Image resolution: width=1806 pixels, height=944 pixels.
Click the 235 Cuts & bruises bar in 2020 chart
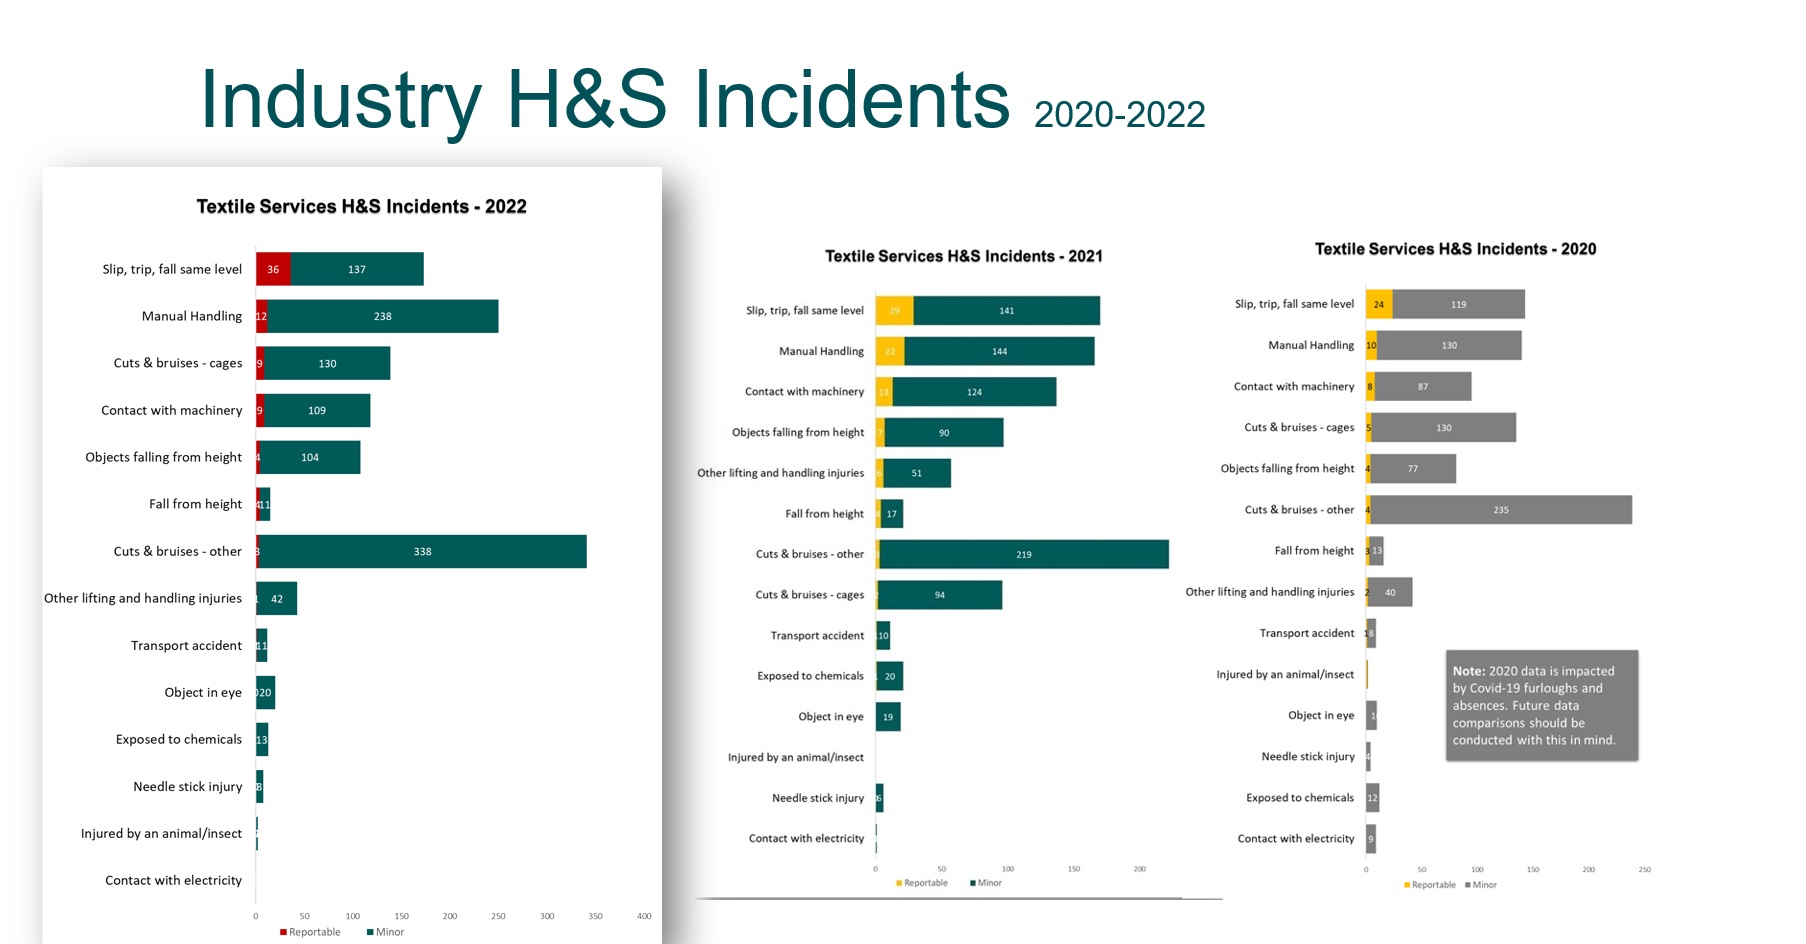click(1500, 509)
